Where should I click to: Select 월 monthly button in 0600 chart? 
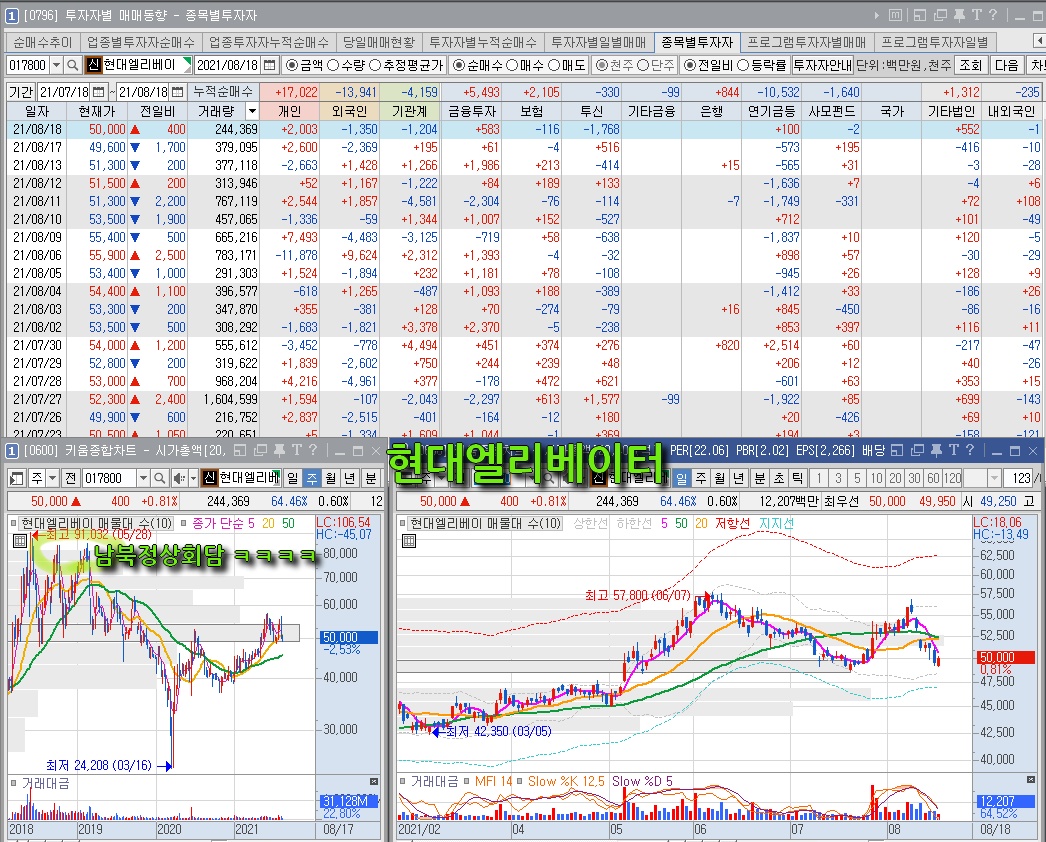(x=331, y=478)
